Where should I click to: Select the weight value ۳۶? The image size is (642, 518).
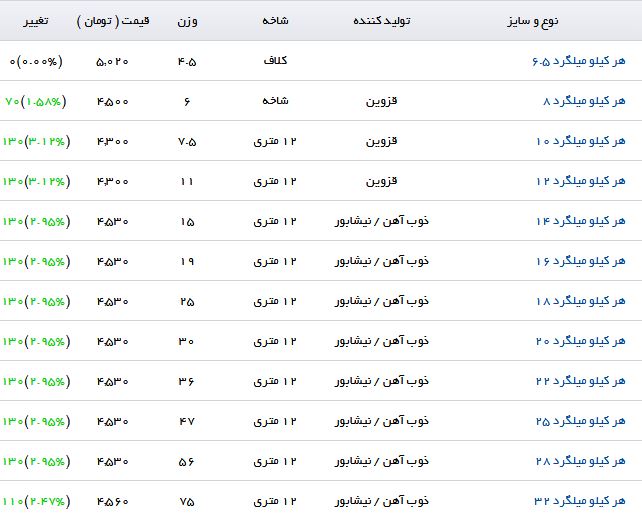click(186, 382)
